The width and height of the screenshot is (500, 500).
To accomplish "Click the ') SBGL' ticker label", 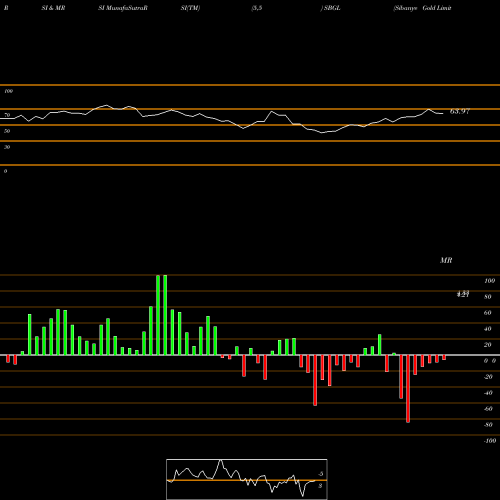I will [x=331, y=8].
